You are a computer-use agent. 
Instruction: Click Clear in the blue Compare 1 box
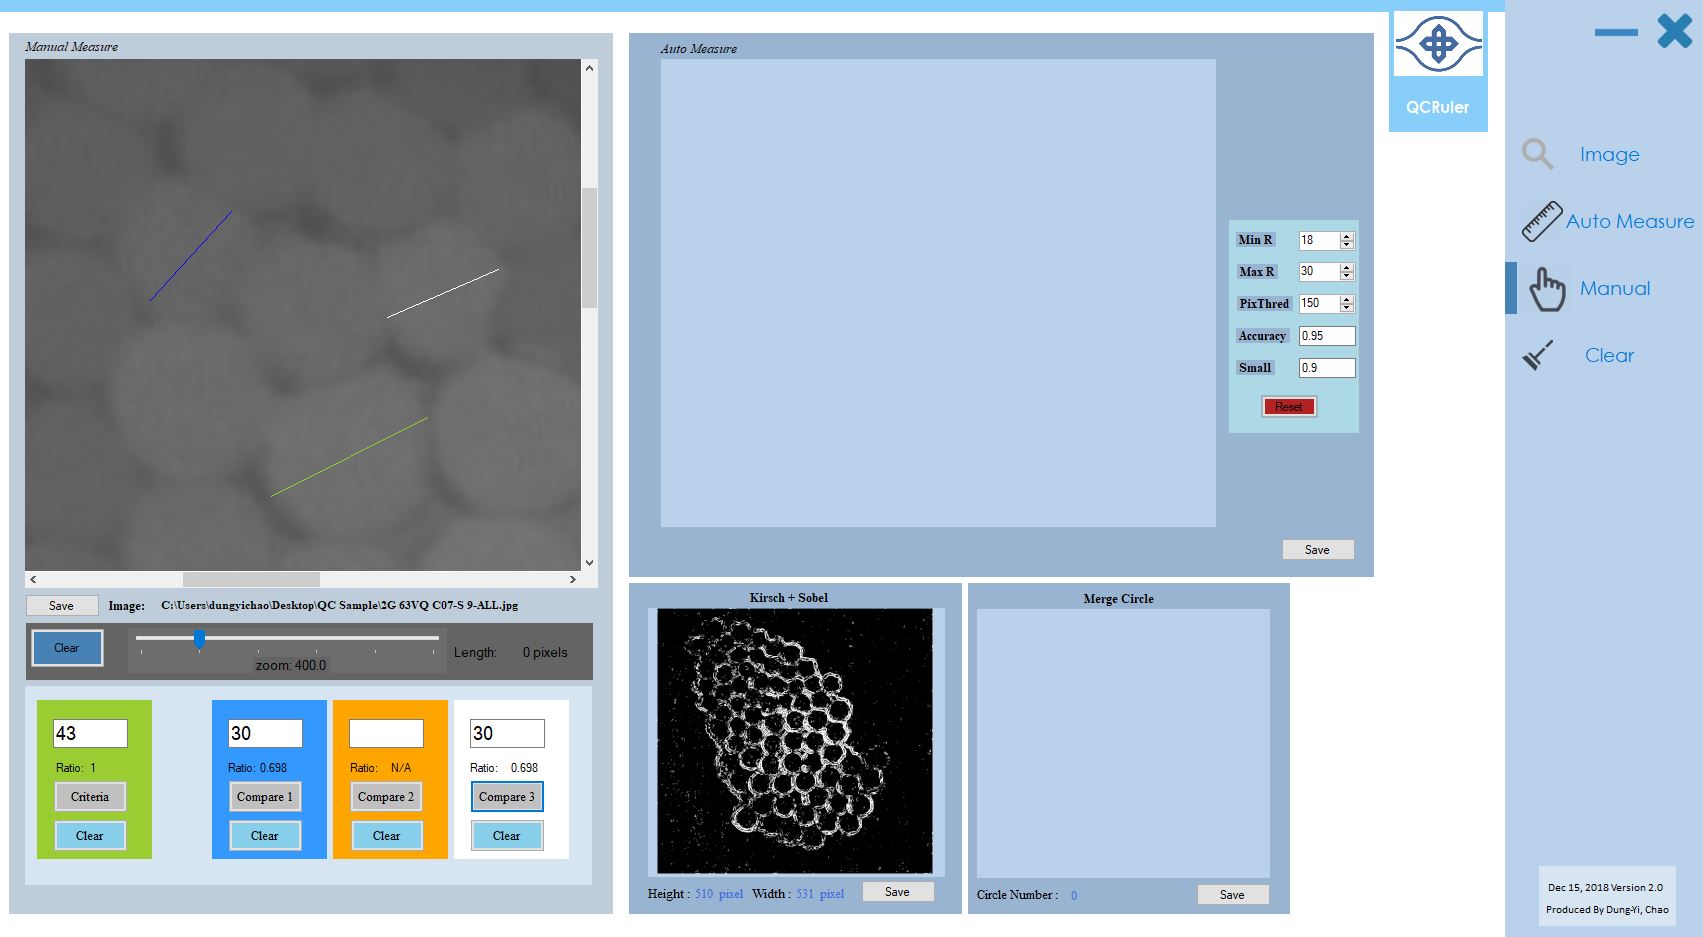[x=265, y=836]
